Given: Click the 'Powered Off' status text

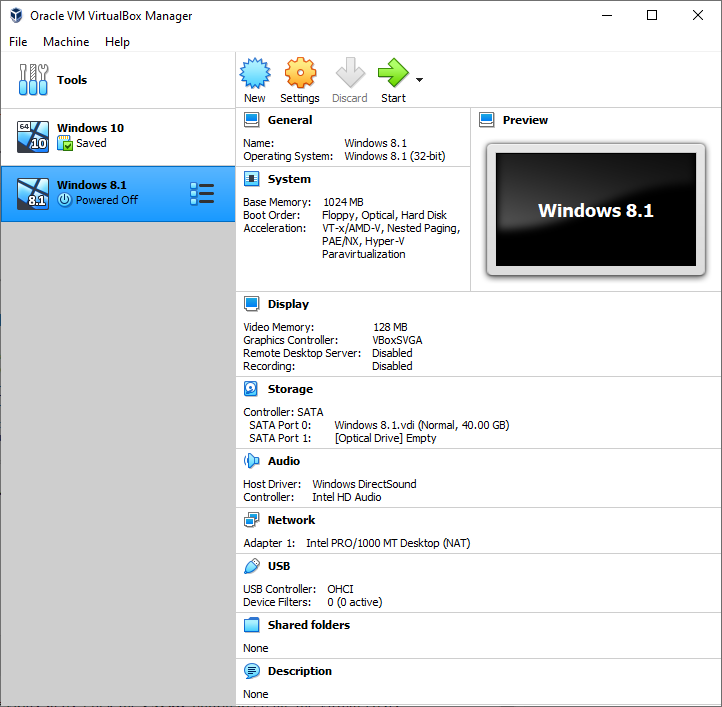Looking at the screenshot, I should point(107,200).
